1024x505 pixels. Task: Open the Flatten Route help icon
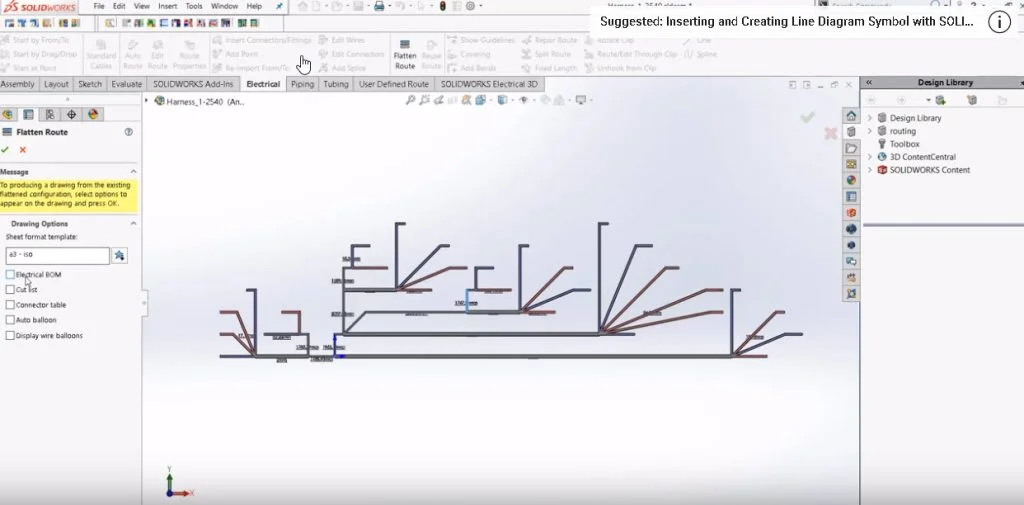tap(129, 132)
